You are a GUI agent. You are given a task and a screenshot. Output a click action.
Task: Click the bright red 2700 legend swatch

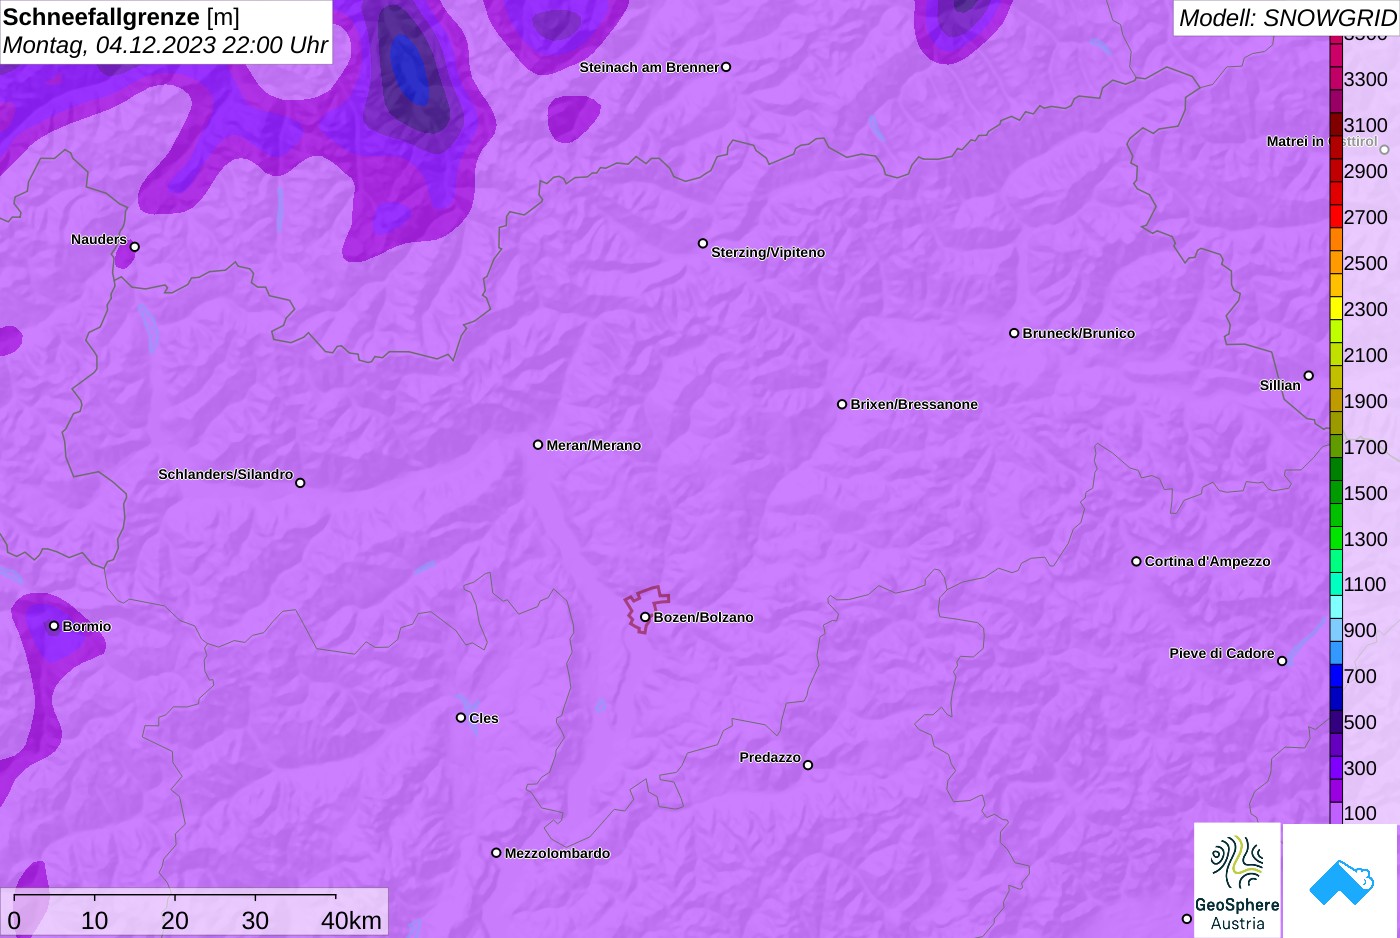[x=1336, y=216]
